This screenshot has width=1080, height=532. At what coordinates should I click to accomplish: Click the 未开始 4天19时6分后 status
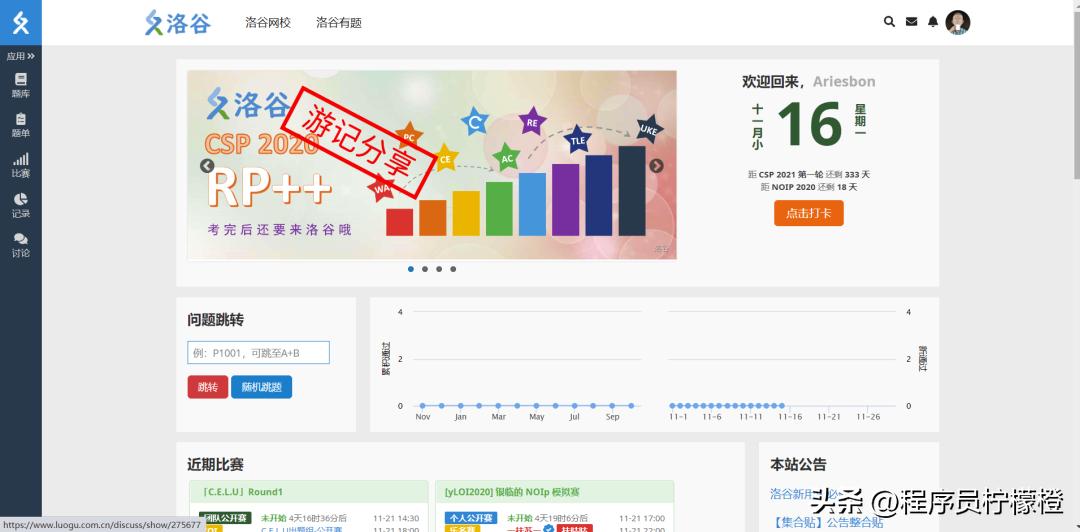tap(547, 518)
